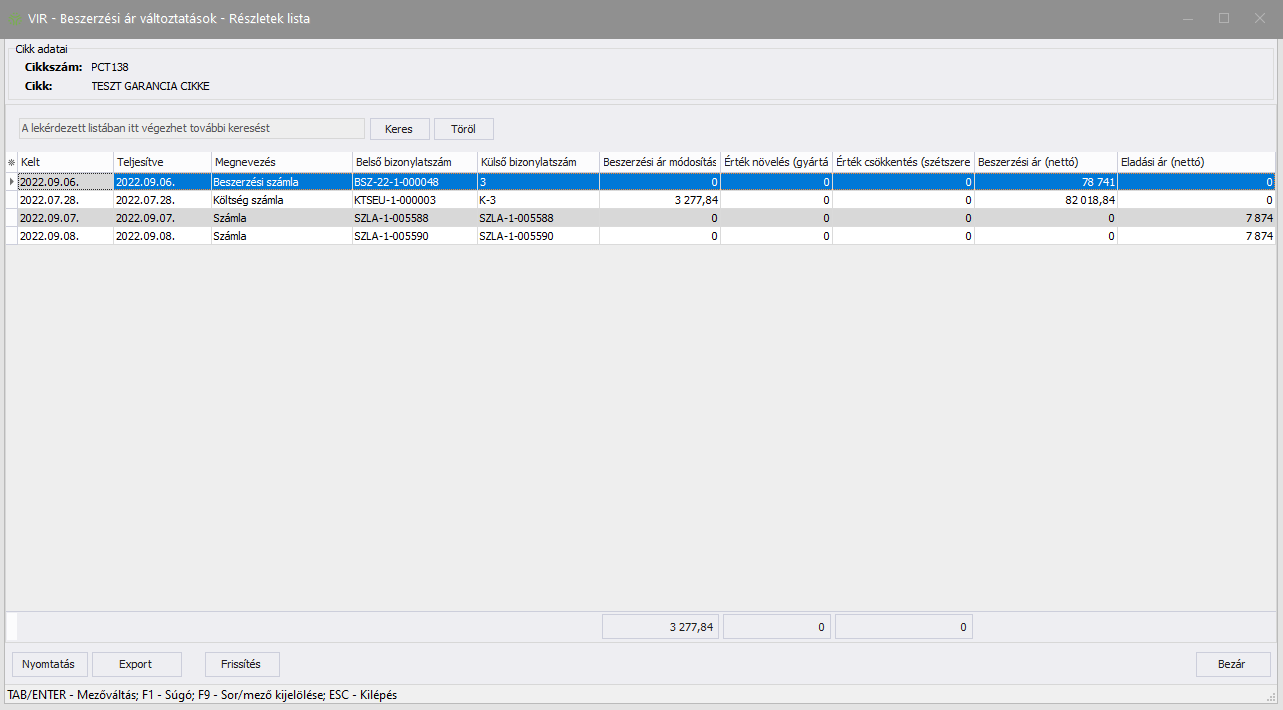Sort by the Teljesítve column header
Viewport: 1283px width, 710px height.
[x=161, y=162]
